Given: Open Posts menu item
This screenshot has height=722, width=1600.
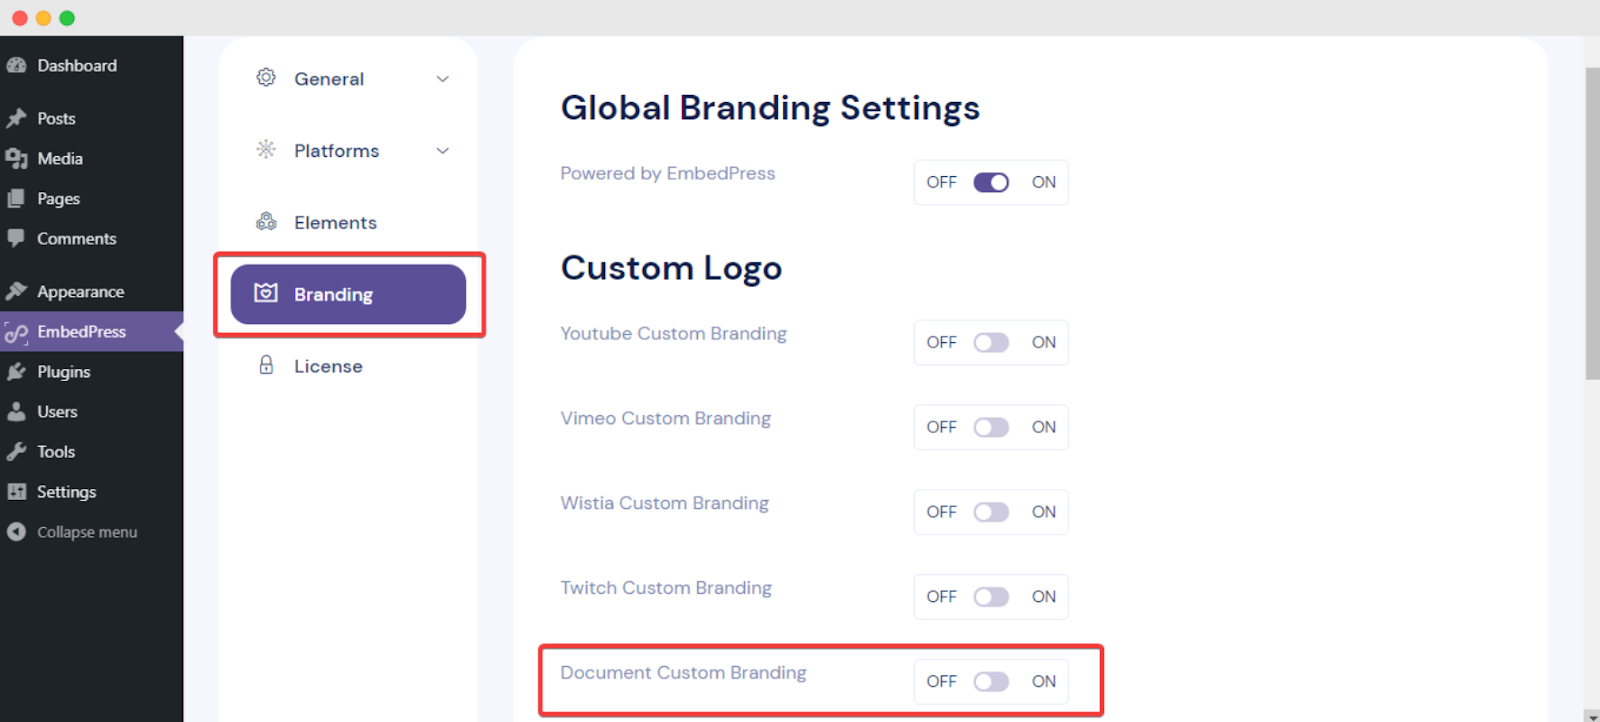Looking at the screenshot, I should [x=91, y=118].
